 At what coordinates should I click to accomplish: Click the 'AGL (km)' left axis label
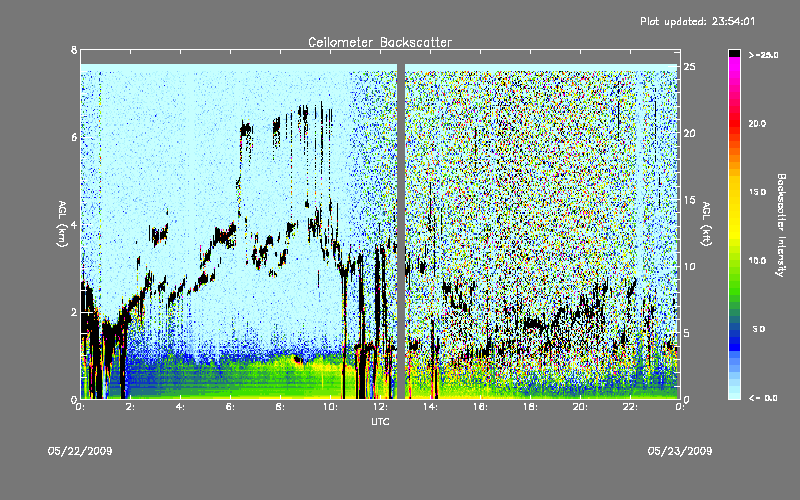pyautogui.click(x=62, y=224)
